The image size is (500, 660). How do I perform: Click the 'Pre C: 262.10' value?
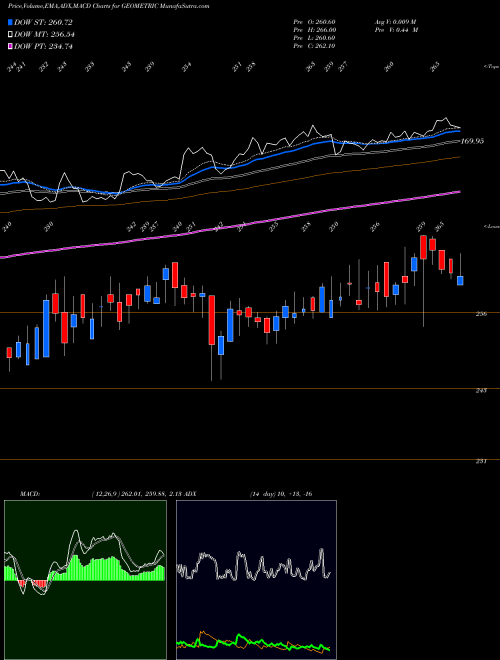pos(314,46)
